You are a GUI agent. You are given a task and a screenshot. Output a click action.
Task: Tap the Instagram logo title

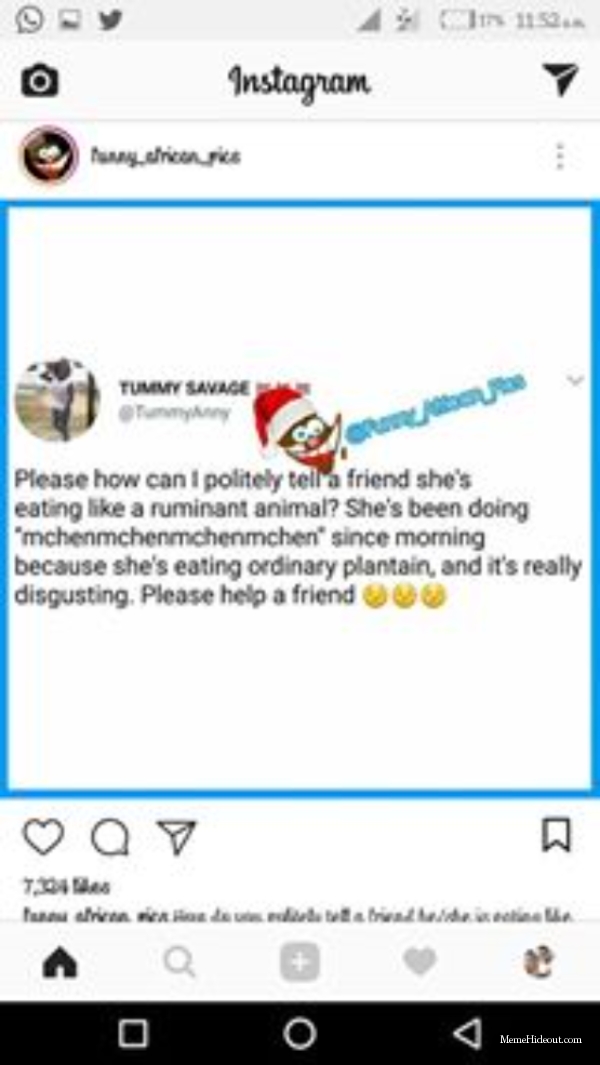[300, 82]
